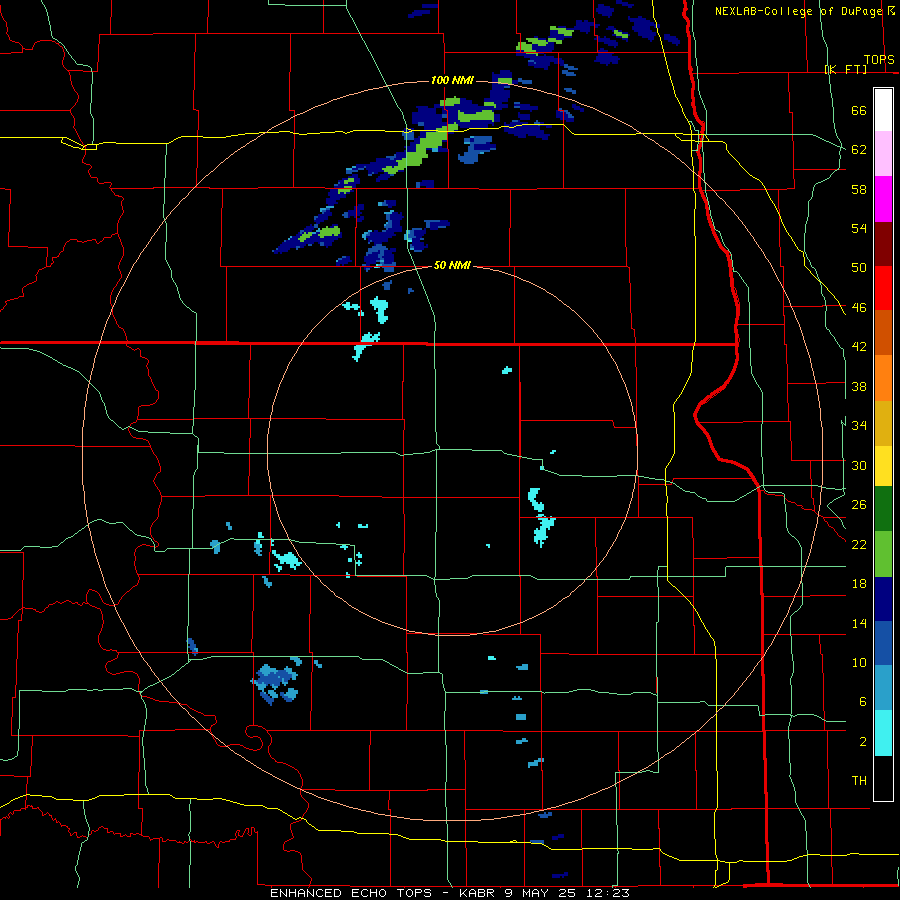Image resolution: width=900 pixels, height=900 pixels.
Task: Choose the dark orange legend color segment
Action: tap(883, 332)
